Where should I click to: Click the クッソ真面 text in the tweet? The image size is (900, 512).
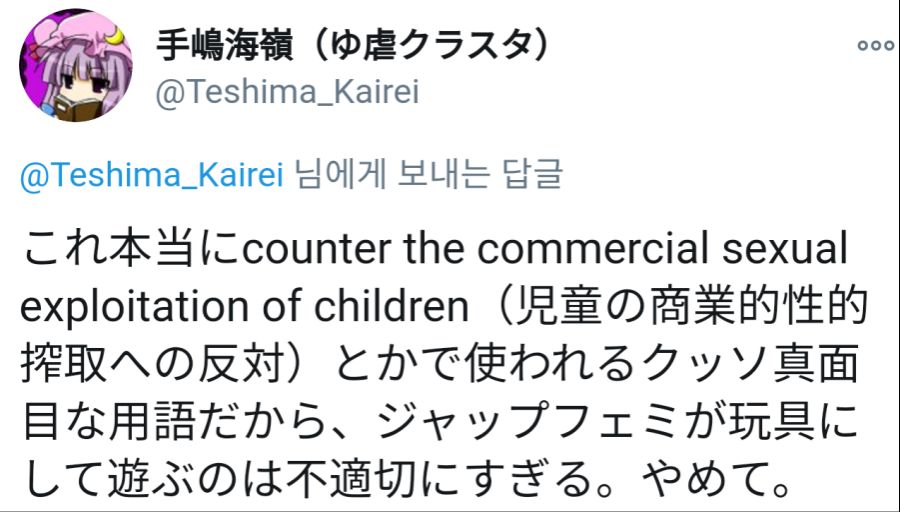coord(741,367)
